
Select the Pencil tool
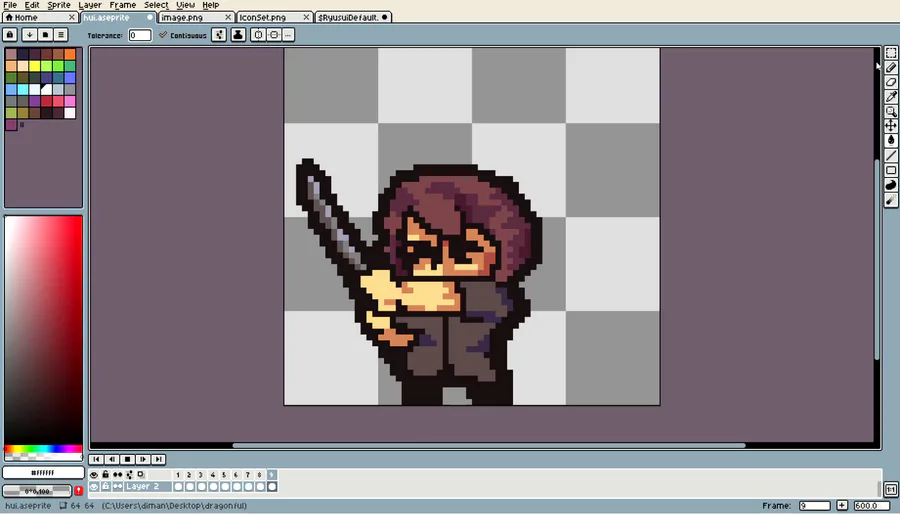[891, 68]
